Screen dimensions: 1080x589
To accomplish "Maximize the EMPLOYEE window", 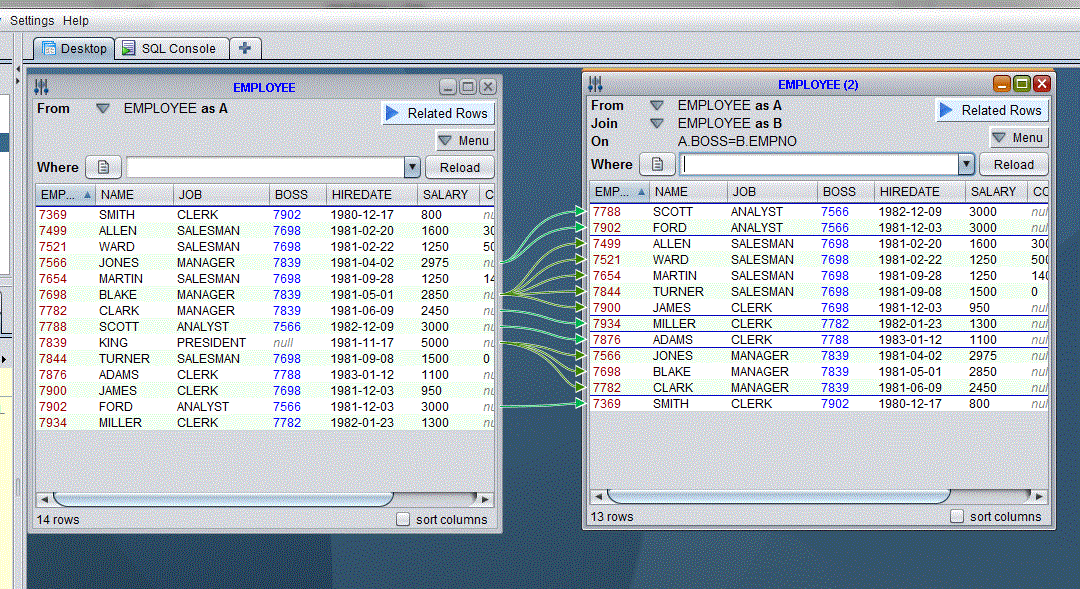I will pyautogui.click(x=468, y=87).
